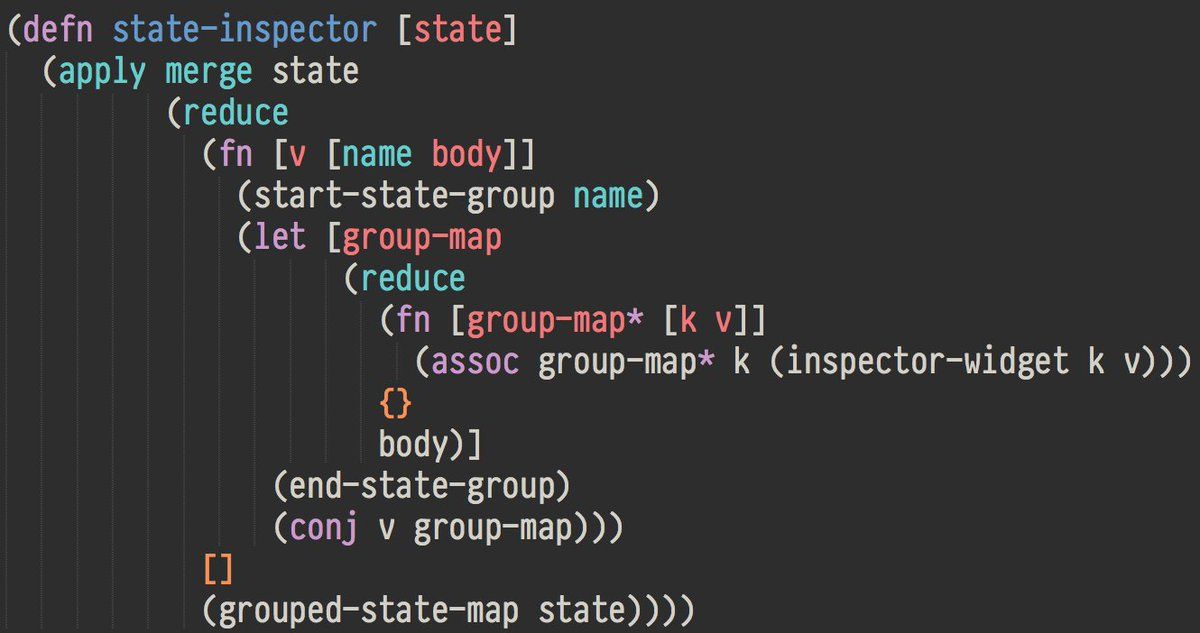Place cursor on apply keyword
1200x633 pixels.
(102, 72)
